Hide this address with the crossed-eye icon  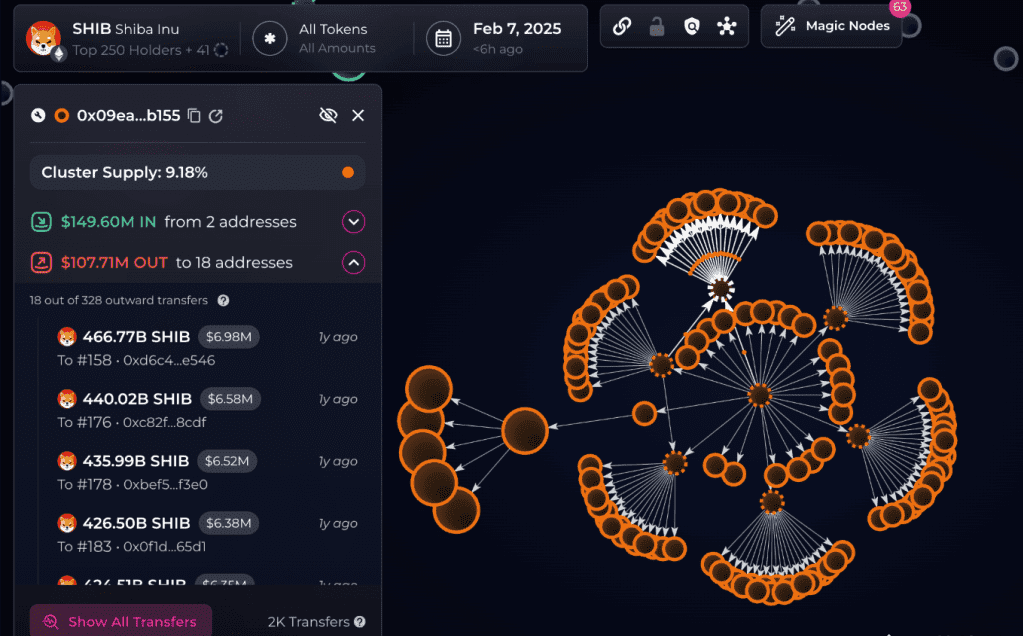(x=328, y=115)
